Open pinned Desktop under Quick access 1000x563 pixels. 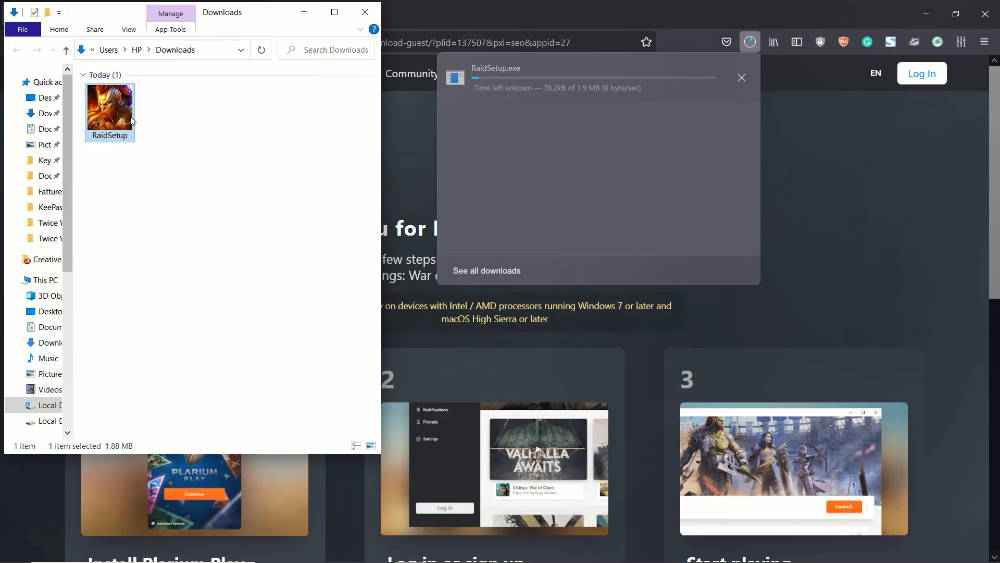pyautogui.click(x=42, y=98)
